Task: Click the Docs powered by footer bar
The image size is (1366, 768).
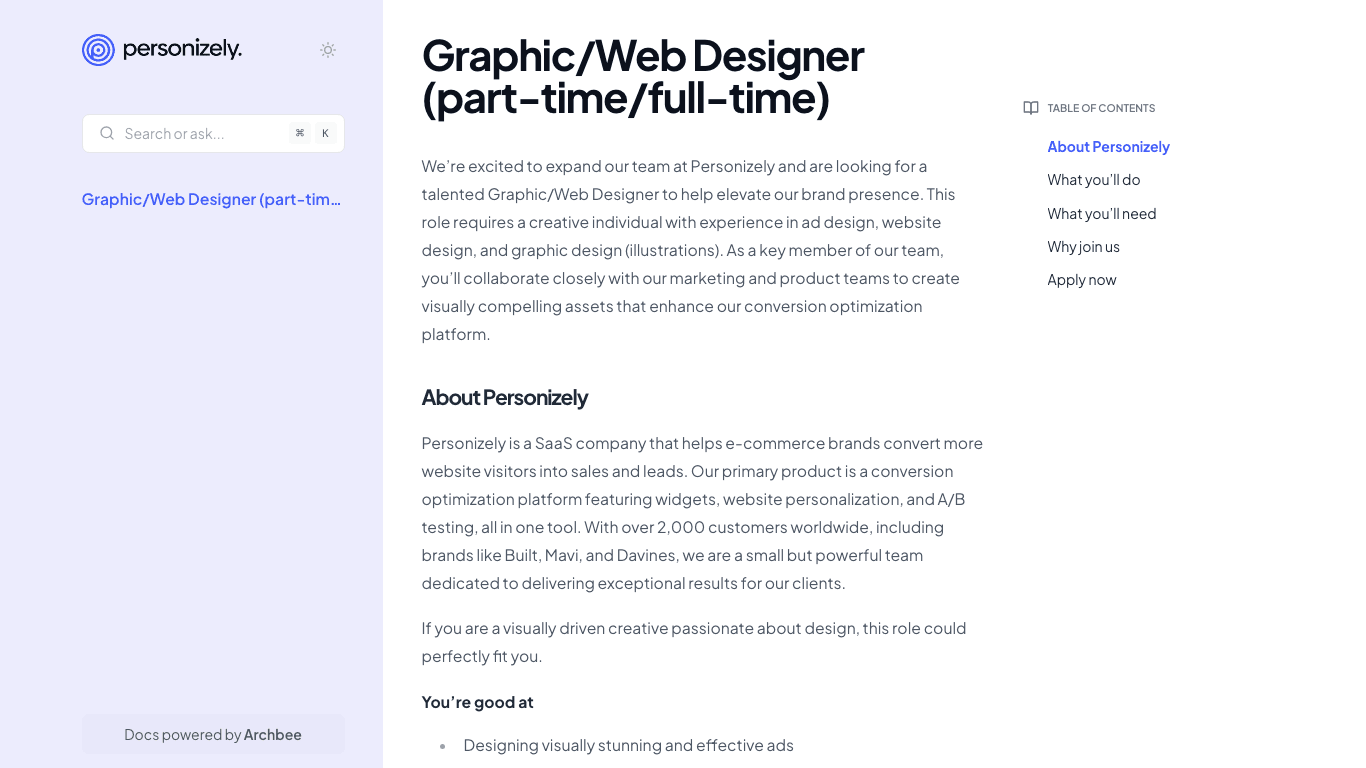Action: [x=213, y=734]
